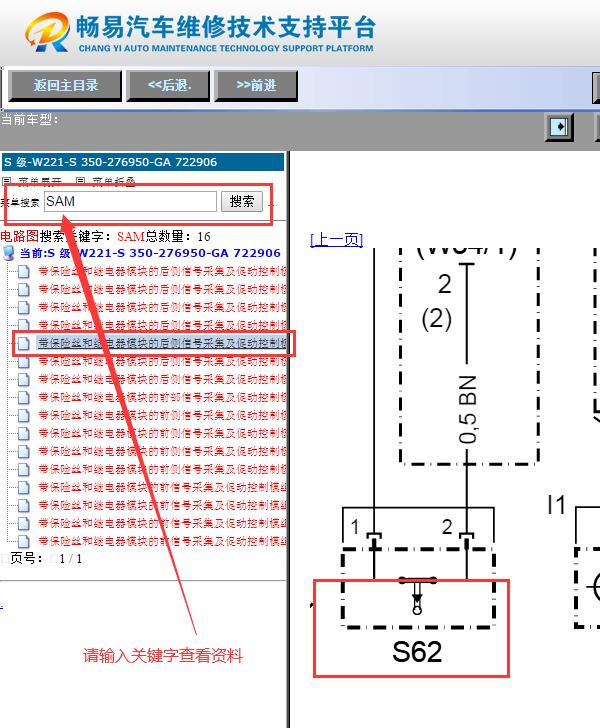This screenshot has width=600, height=728.
Task: Click the 上一页 previous page link
Action: coord(336,240)
